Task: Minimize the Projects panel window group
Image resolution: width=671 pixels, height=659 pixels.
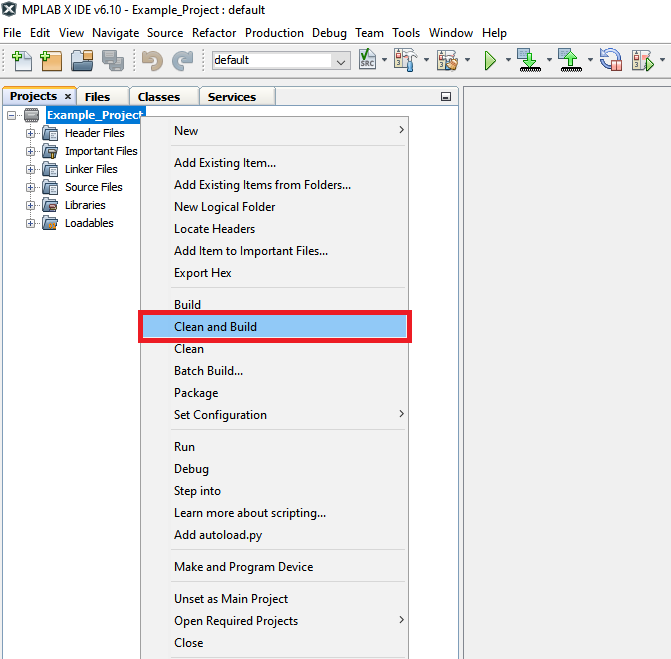Action: [x=446, y=97]
